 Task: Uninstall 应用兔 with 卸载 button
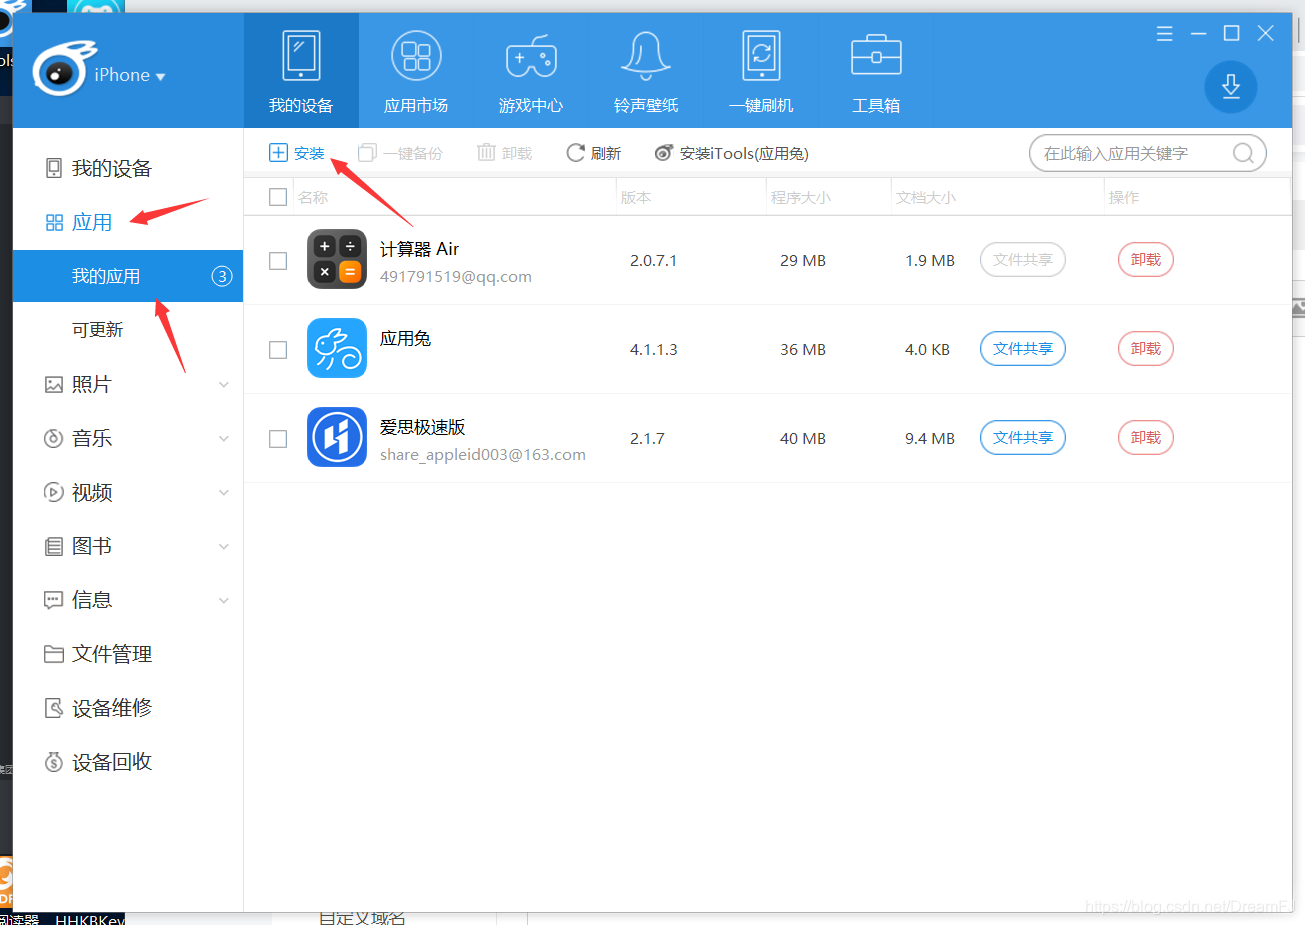click(x=1145, y=349)
